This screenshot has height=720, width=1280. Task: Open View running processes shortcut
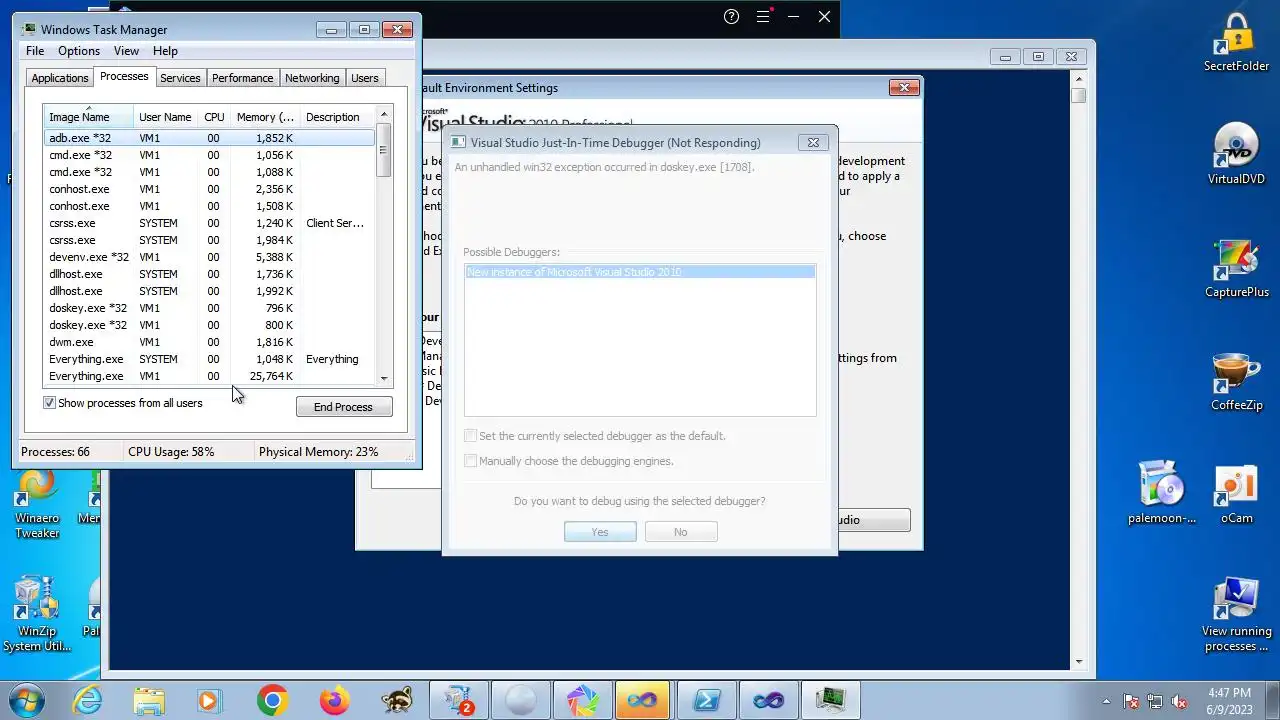click(1236, 614)
